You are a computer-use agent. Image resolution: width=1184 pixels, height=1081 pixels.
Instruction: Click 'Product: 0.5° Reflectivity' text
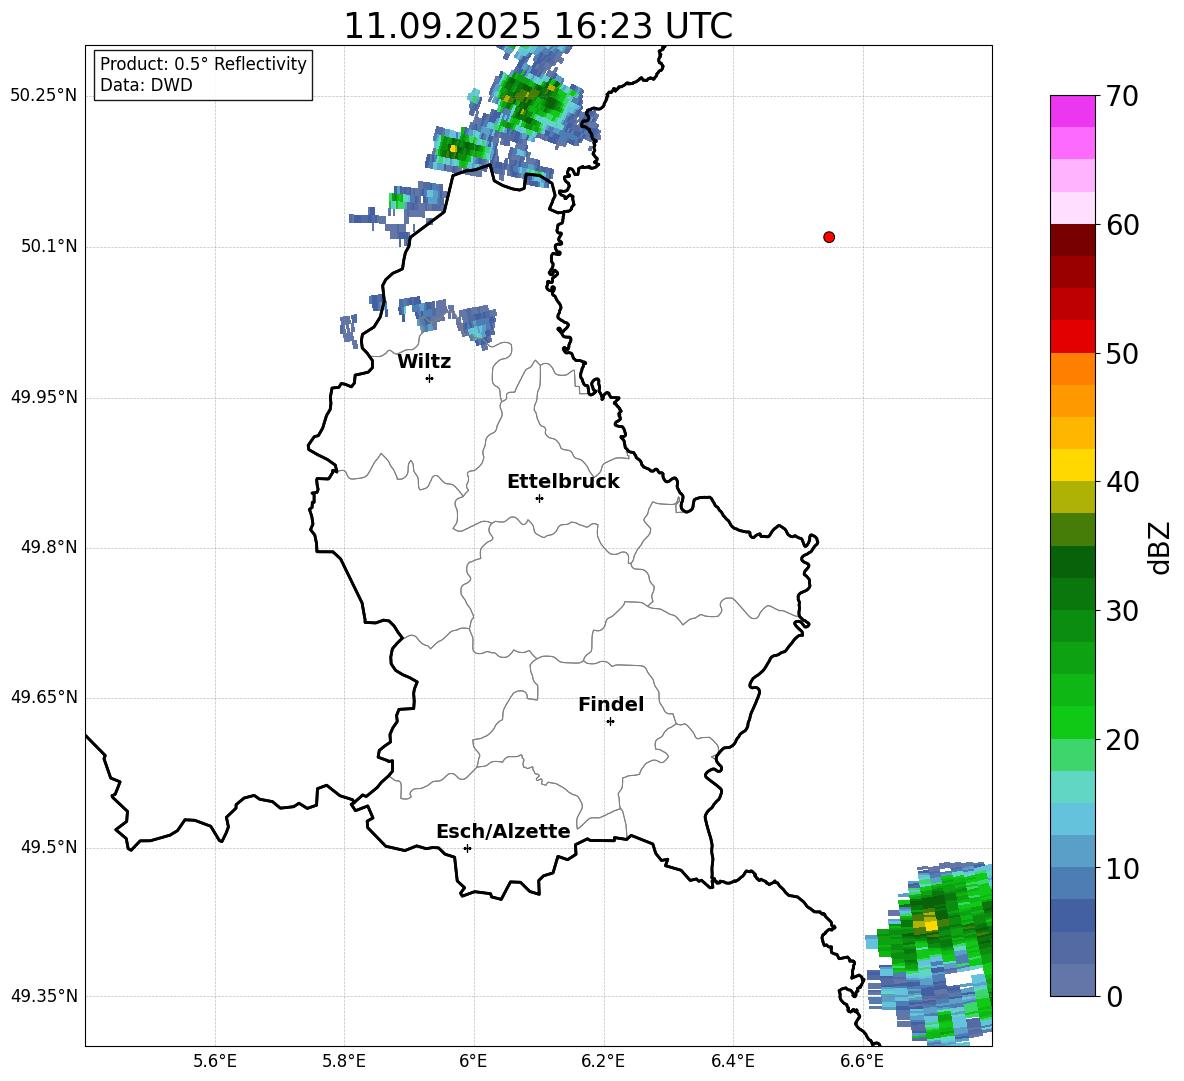(x=203, y=64)
